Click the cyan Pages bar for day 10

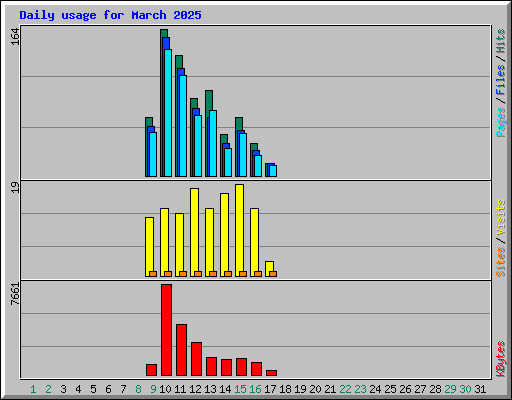coord(168,113)
